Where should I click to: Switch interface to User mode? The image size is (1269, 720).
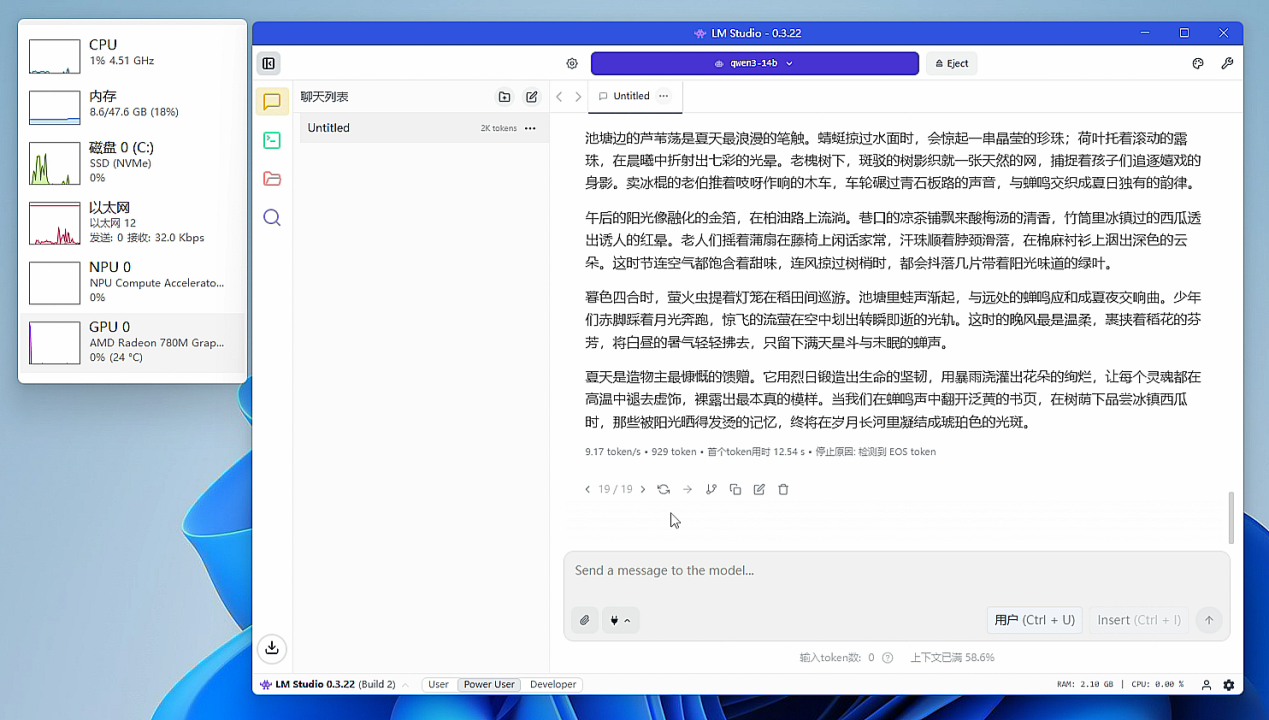click(x=438, y=684)
